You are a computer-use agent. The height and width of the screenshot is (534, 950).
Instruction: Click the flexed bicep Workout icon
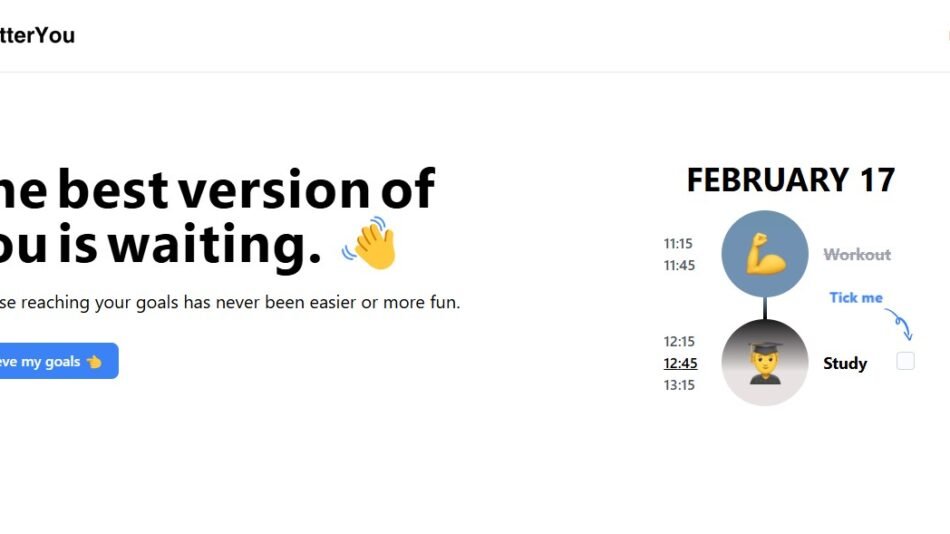765,253
